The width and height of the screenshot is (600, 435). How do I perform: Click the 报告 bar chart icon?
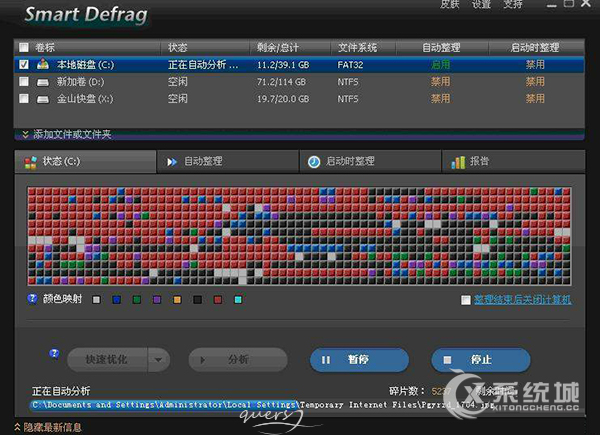coord(458,162)
